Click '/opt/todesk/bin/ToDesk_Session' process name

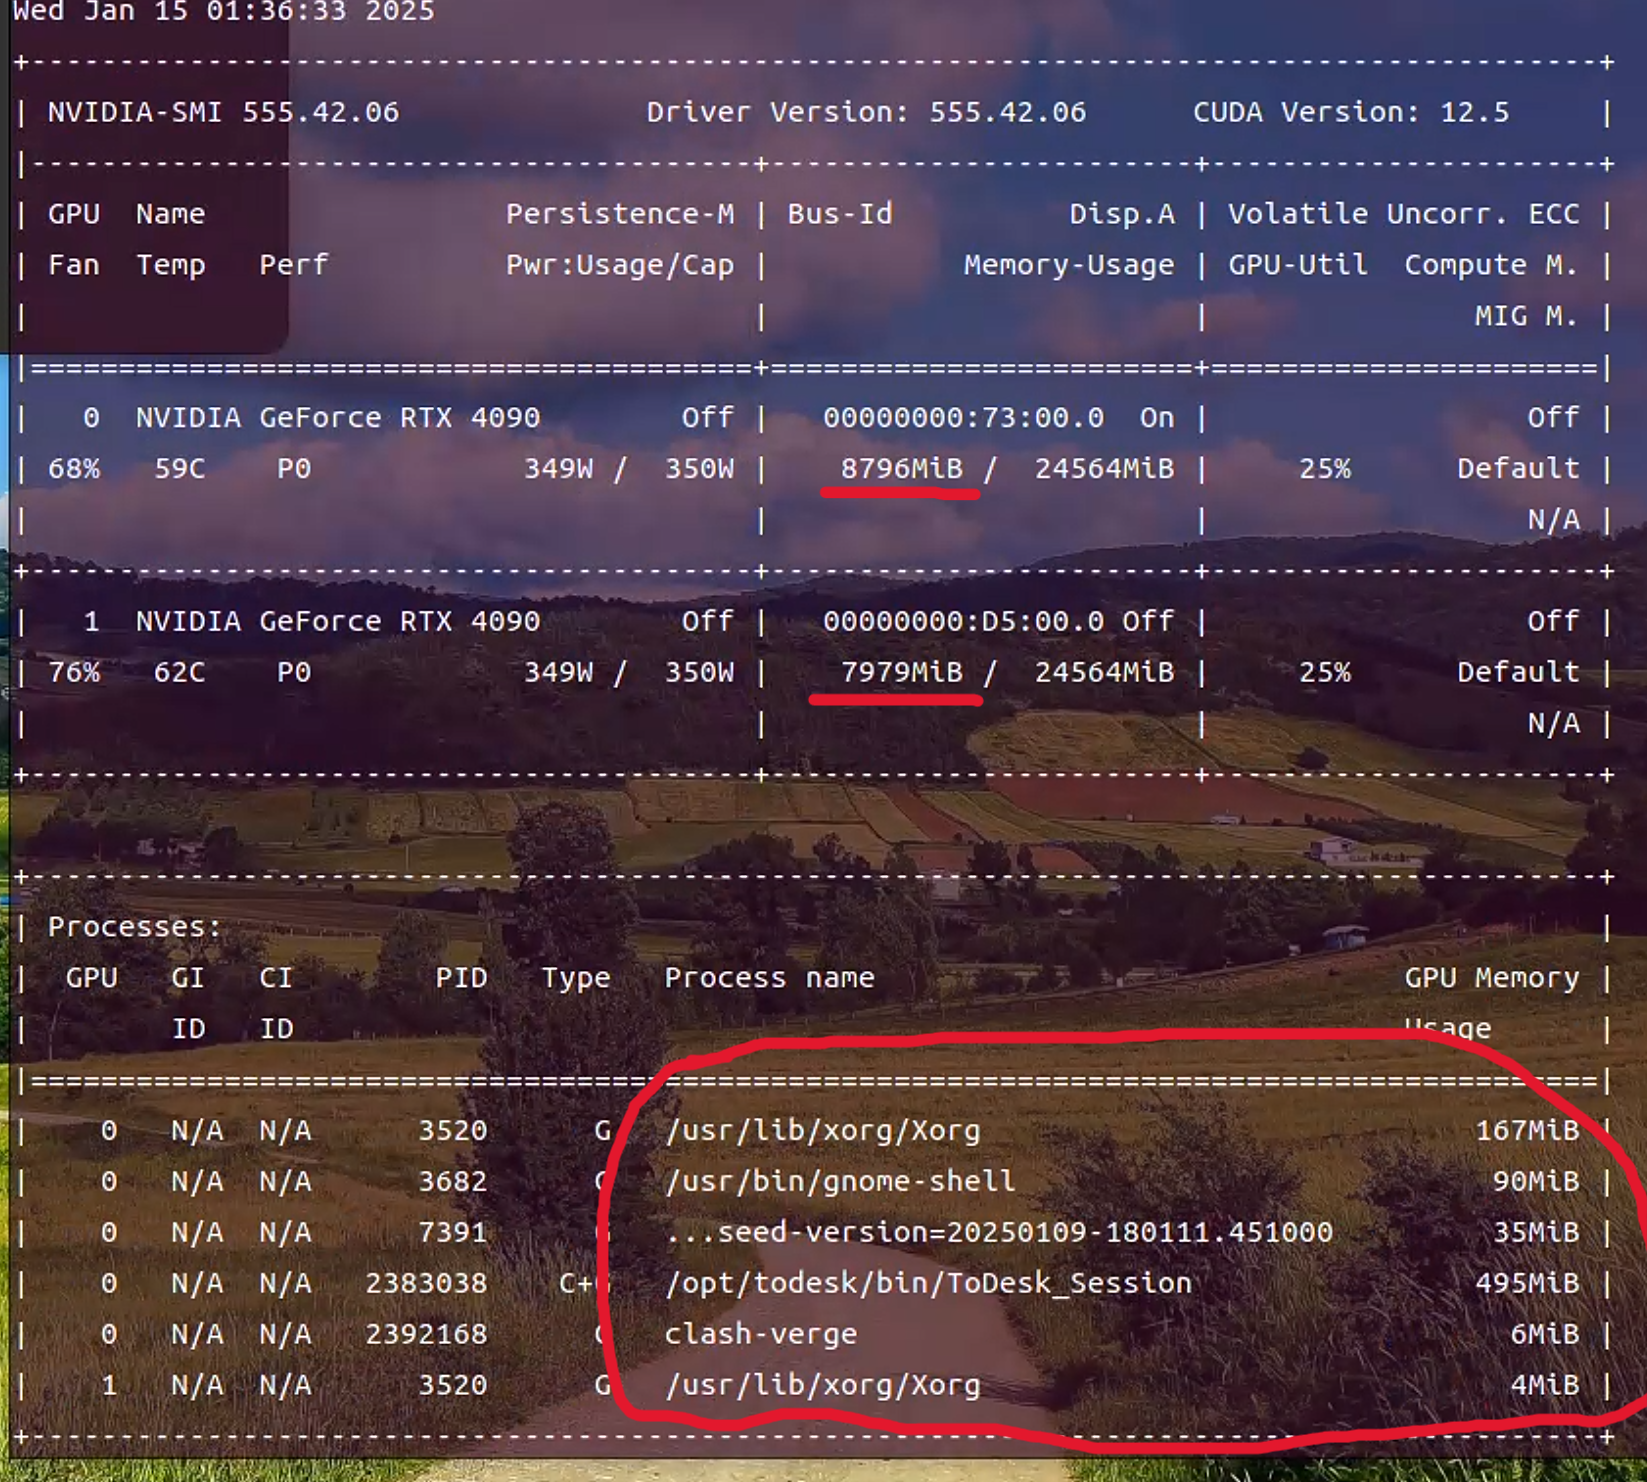[x=929, y=1283]
